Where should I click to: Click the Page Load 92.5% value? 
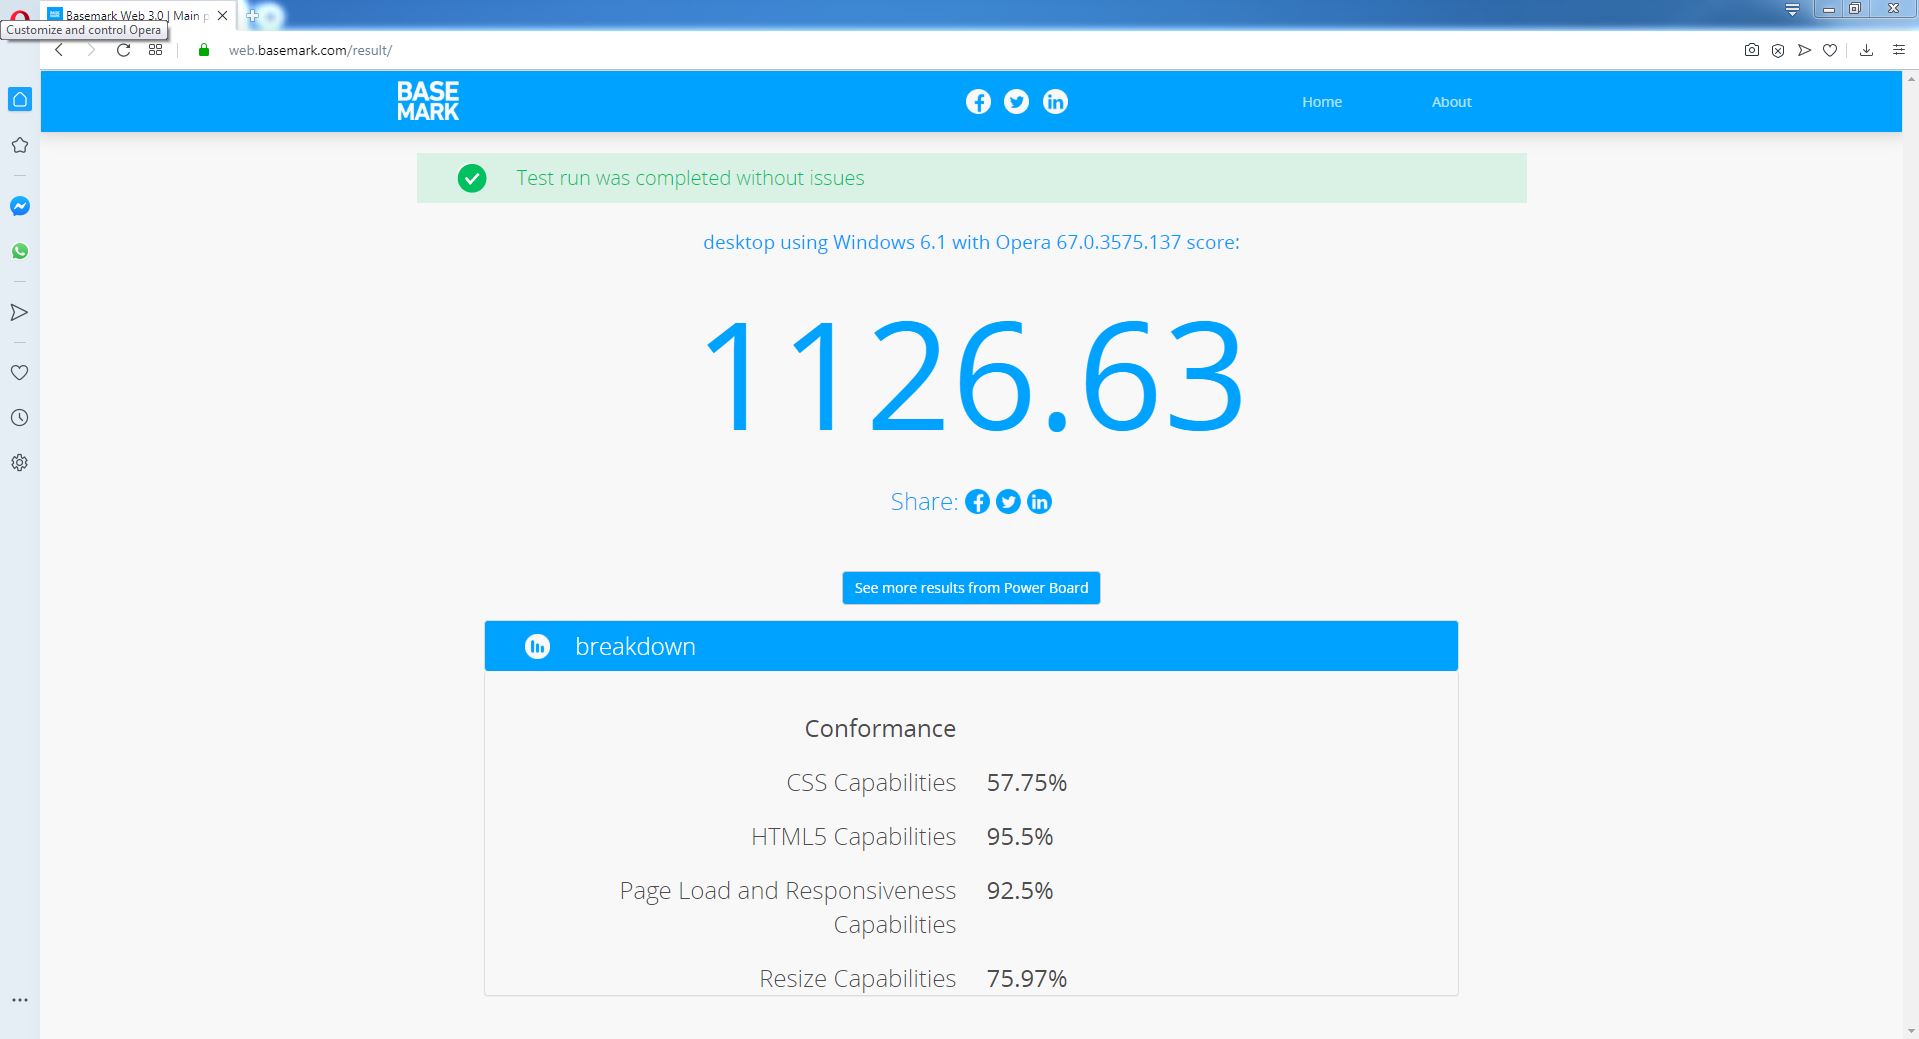tap(1020, 891)
